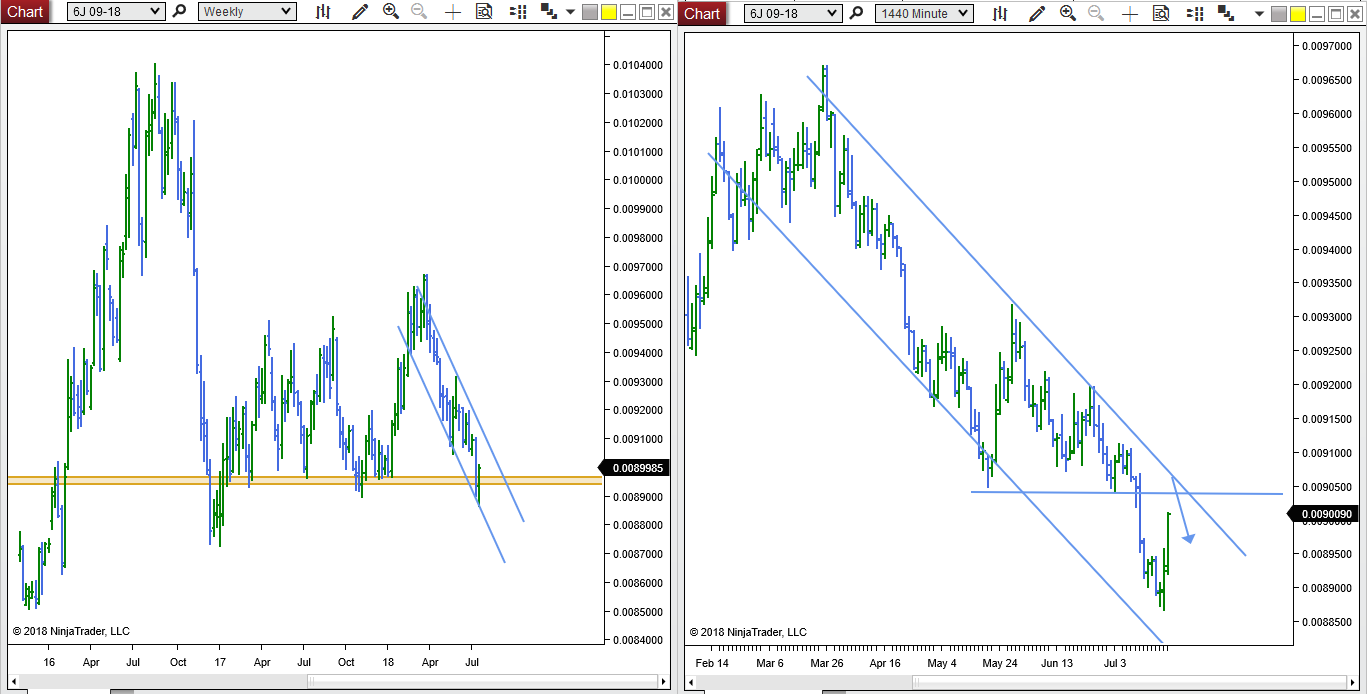Image resolution: width=1367 pixels, height=694 pixels.
Task: Click the 18 year label on Weekly time axis
Action: [x=389, y=663]
